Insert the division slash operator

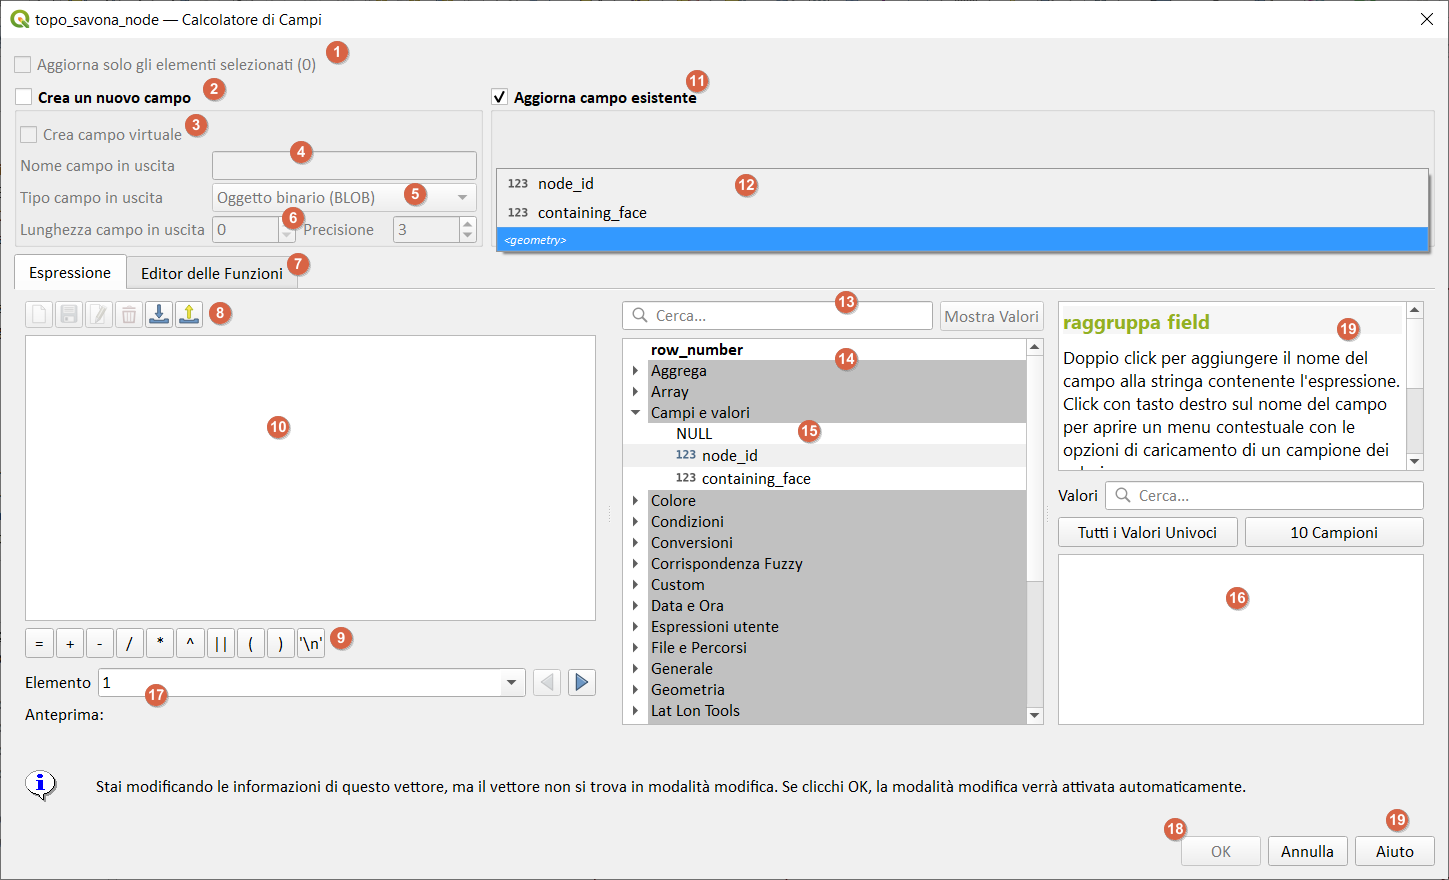[x=130, y=643]
